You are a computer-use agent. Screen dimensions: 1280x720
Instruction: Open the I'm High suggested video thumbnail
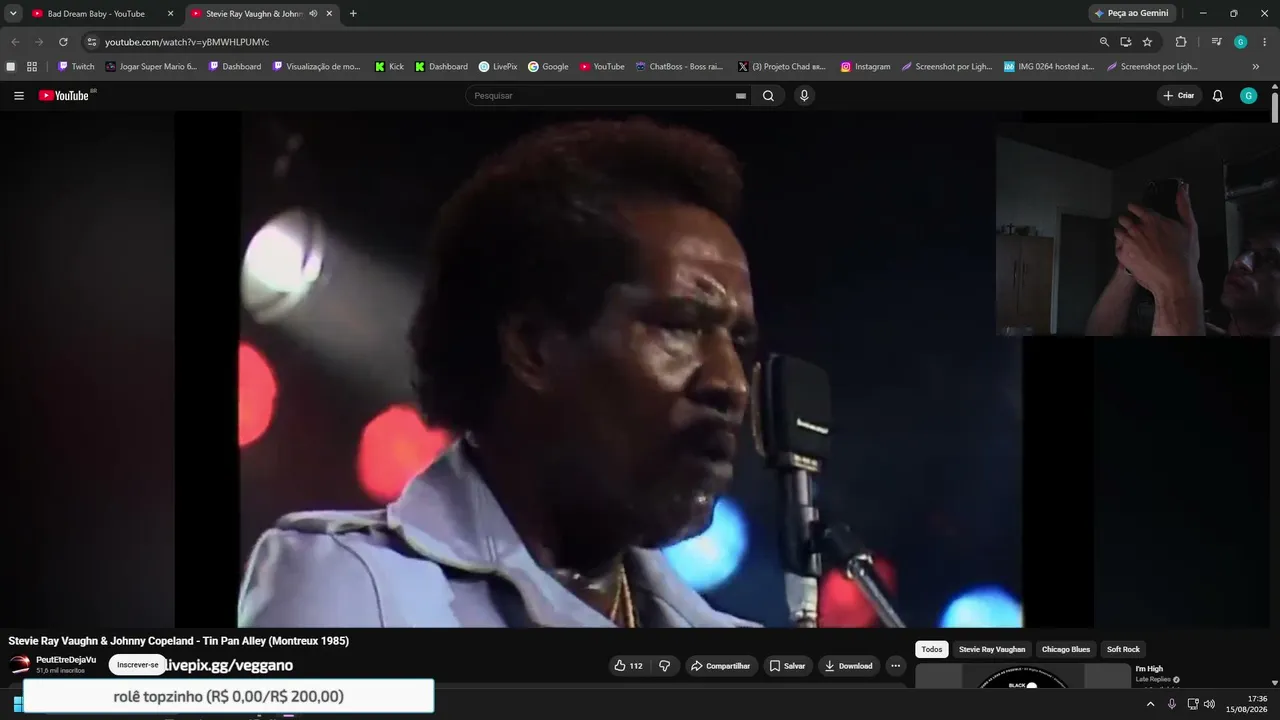(1023, 676)
